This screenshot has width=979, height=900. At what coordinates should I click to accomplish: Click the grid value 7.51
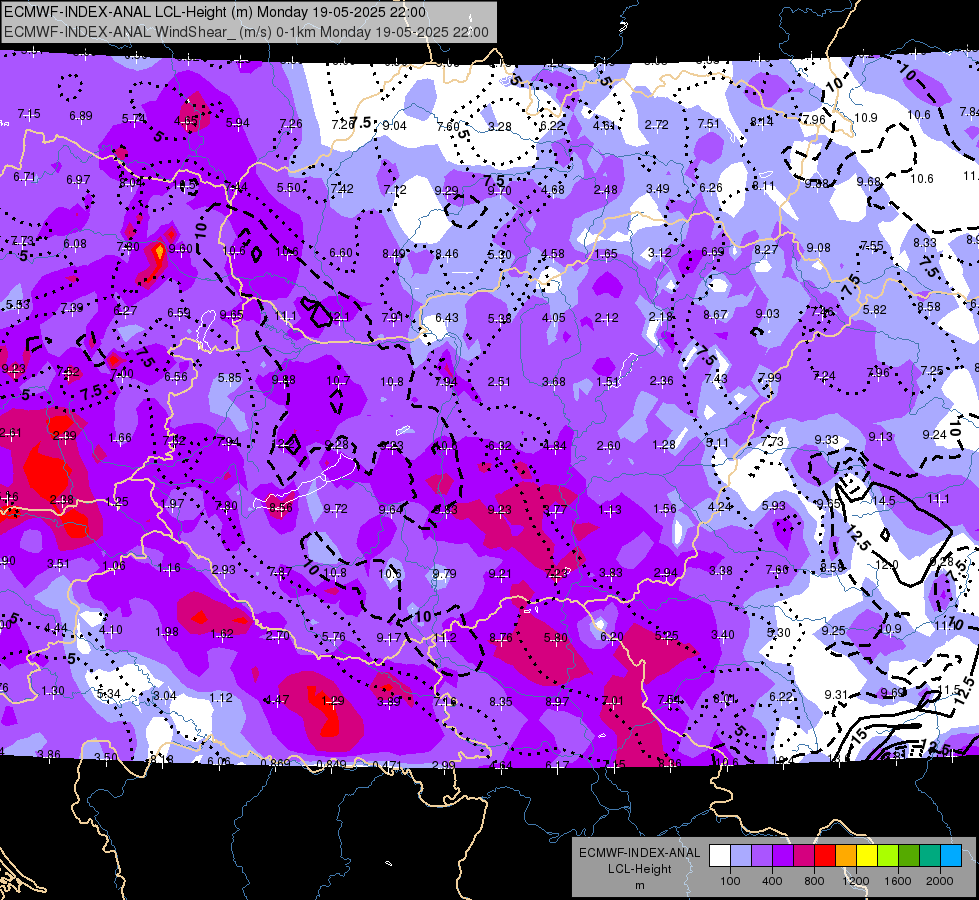tap(709, 124)
